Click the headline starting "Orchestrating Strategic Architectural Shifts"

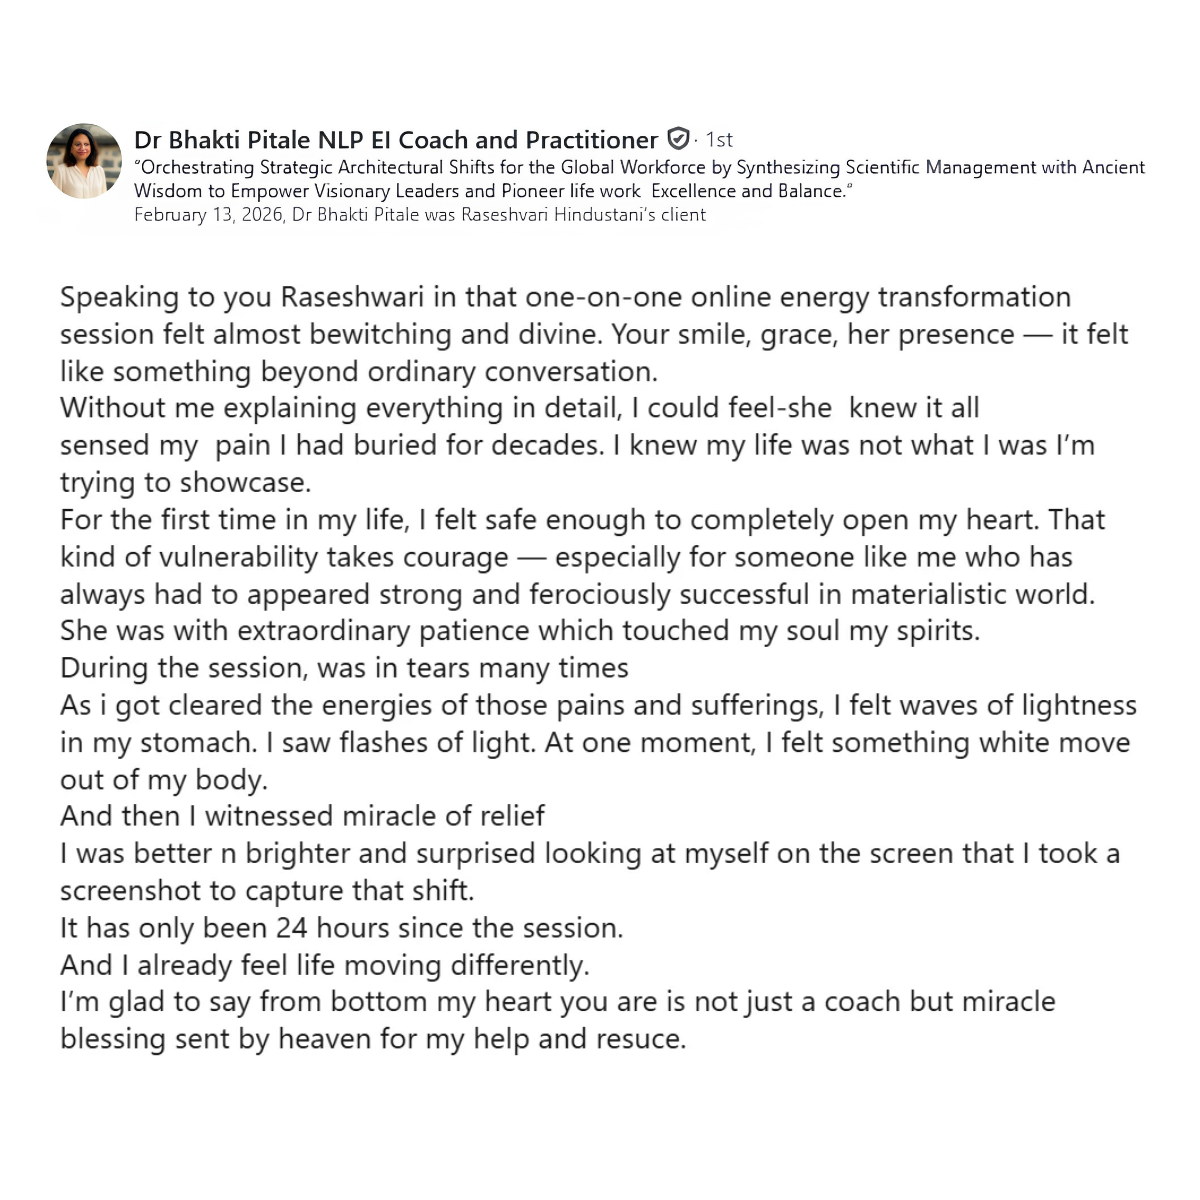click(x=640, y=167)
